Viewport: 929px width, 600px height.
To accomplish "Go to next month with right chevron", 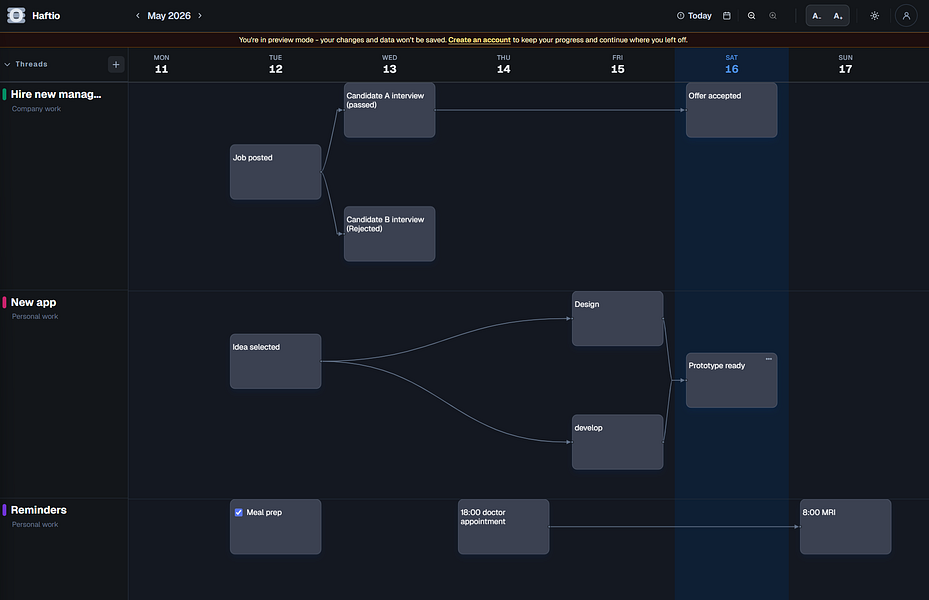I will coord(200,16).
